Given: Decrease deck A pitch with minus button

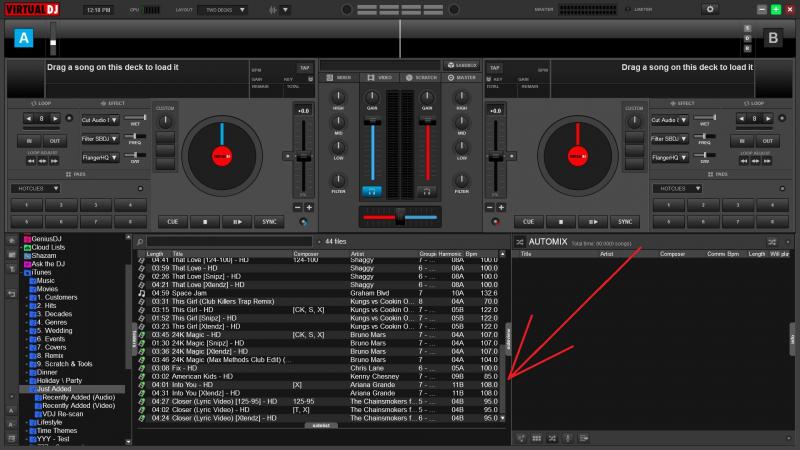Looking at the screenshot, I should [297, 207].
